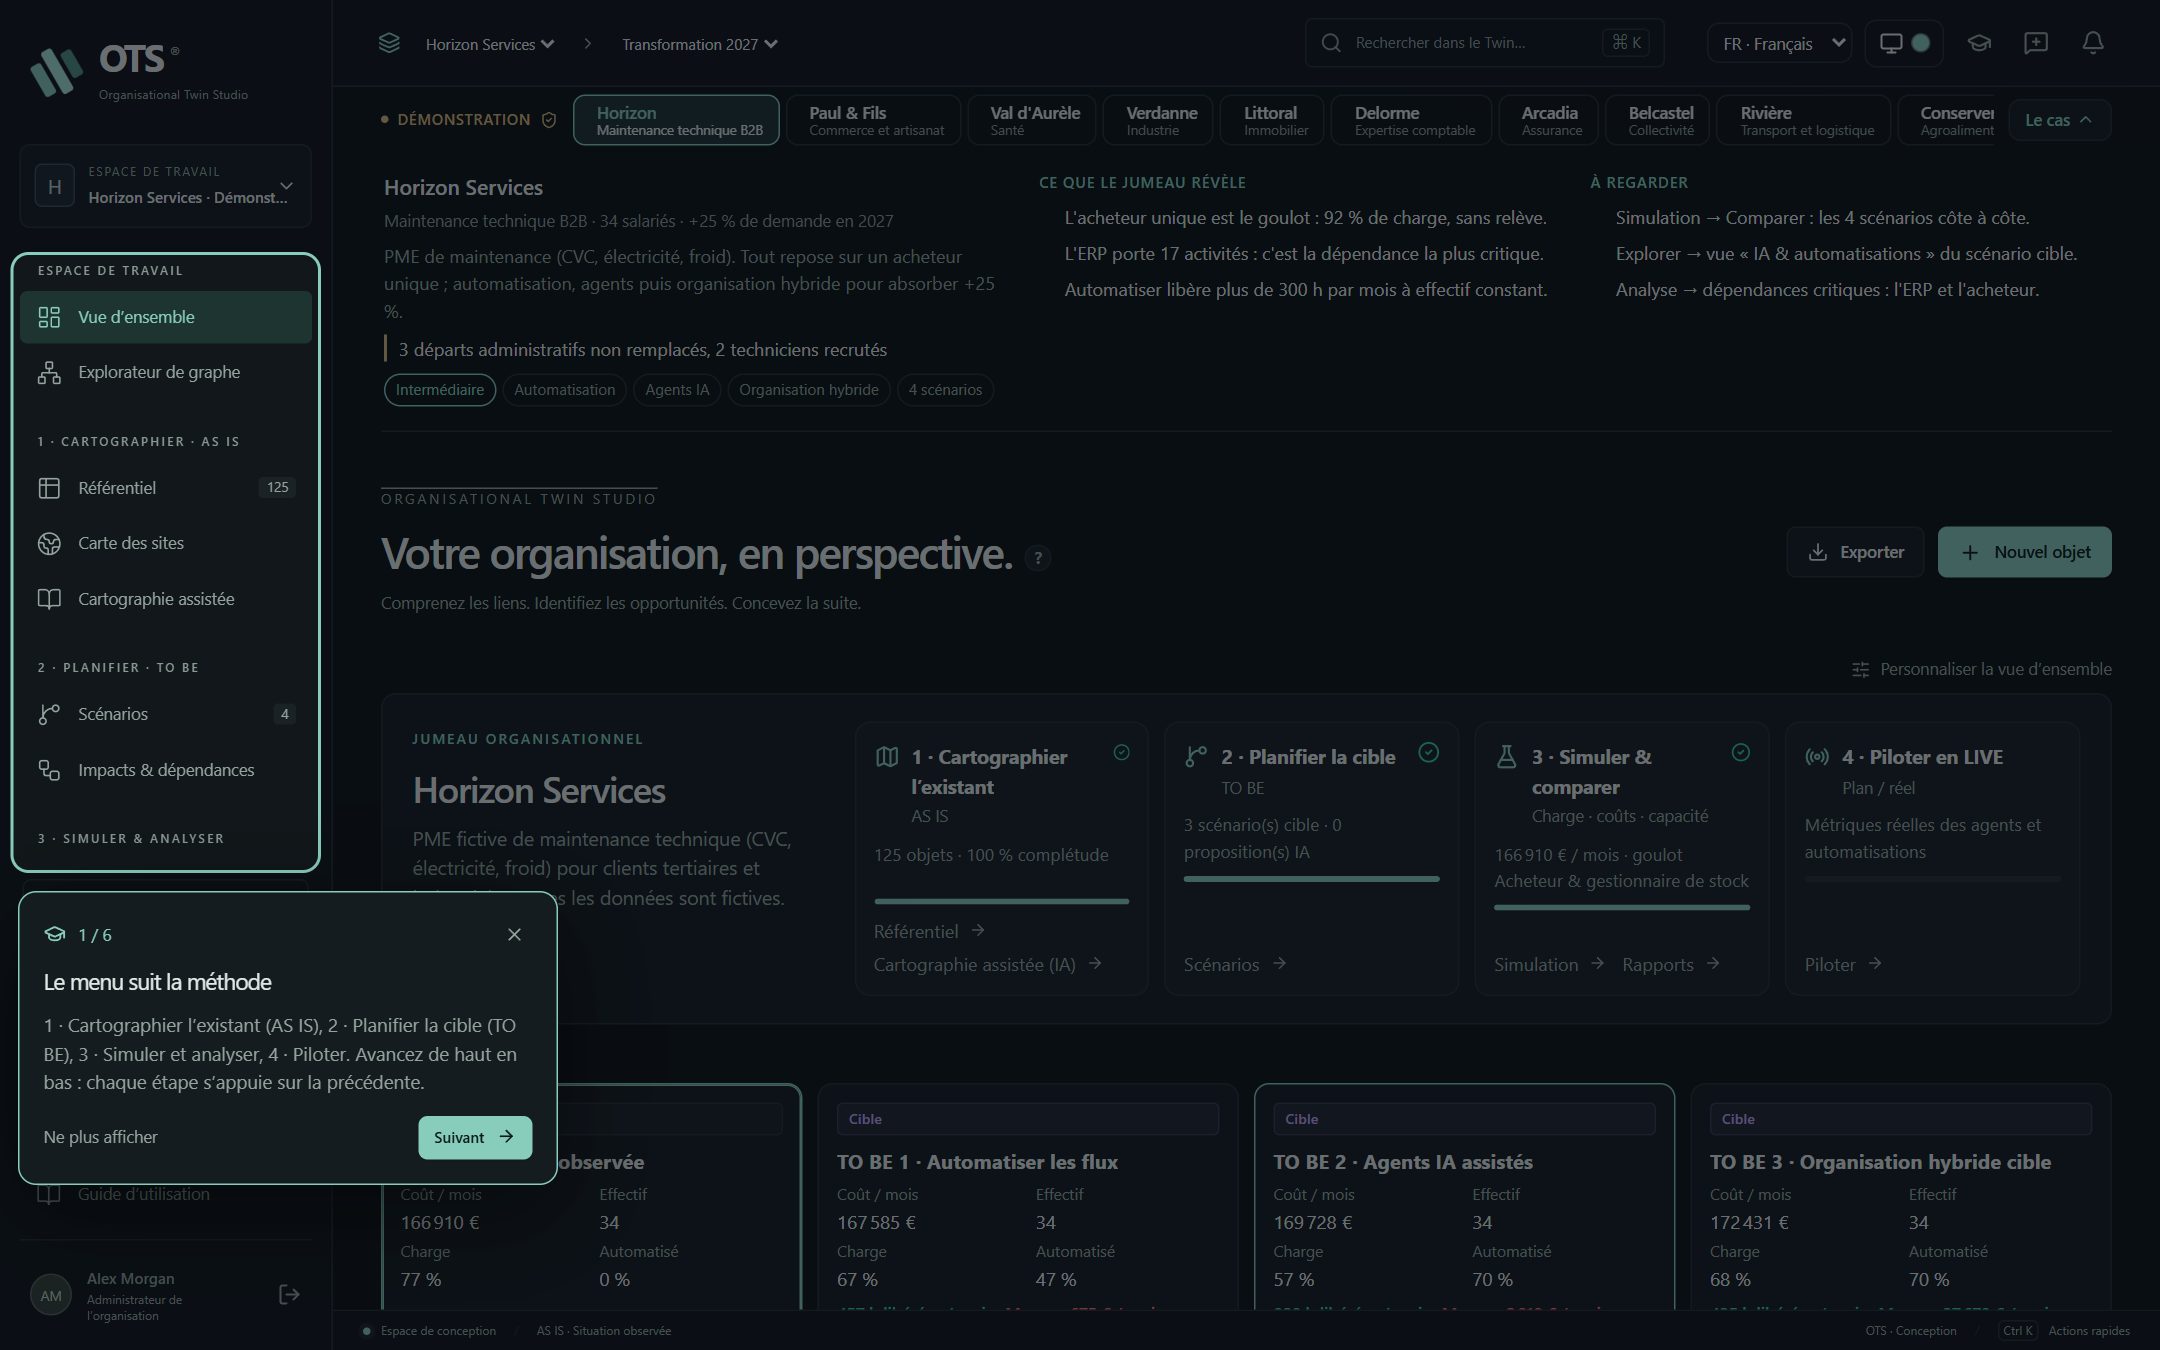The image size is (2160, 1350).
Task: Toggle the display theme switch
Action: 1904,43
